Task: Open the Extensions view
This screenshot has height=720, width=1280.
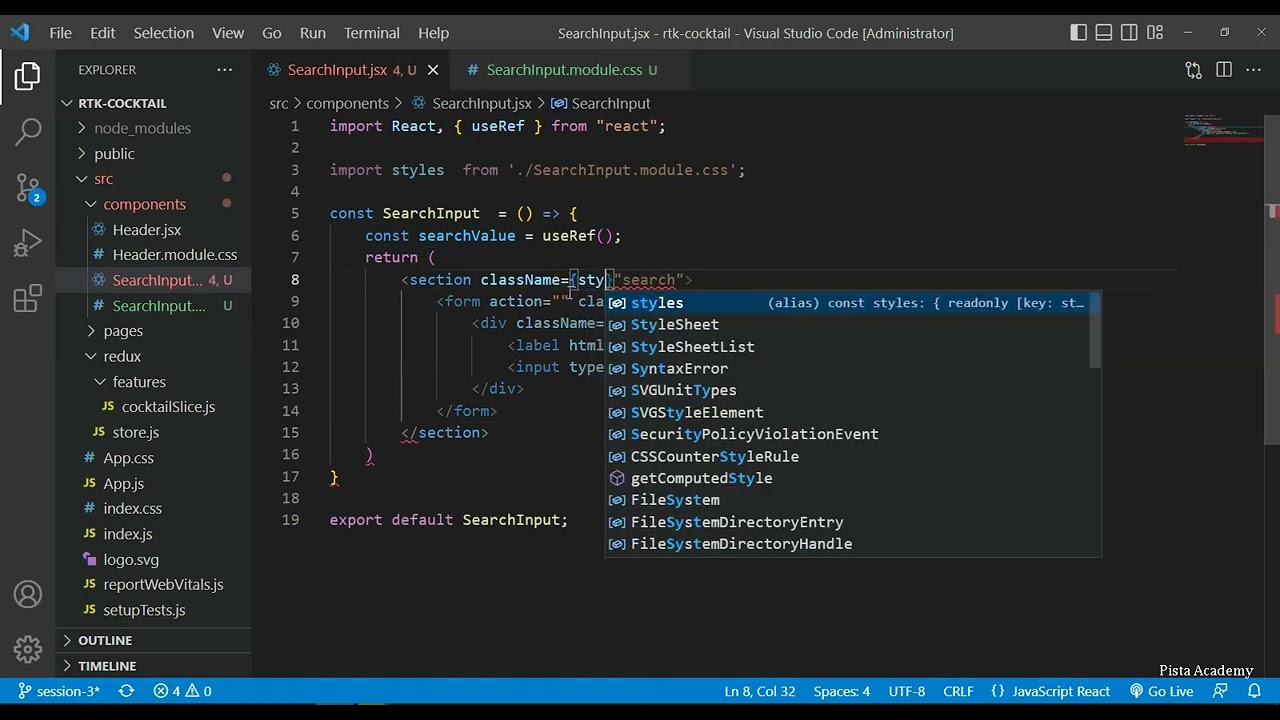Action: coord(28,298)
